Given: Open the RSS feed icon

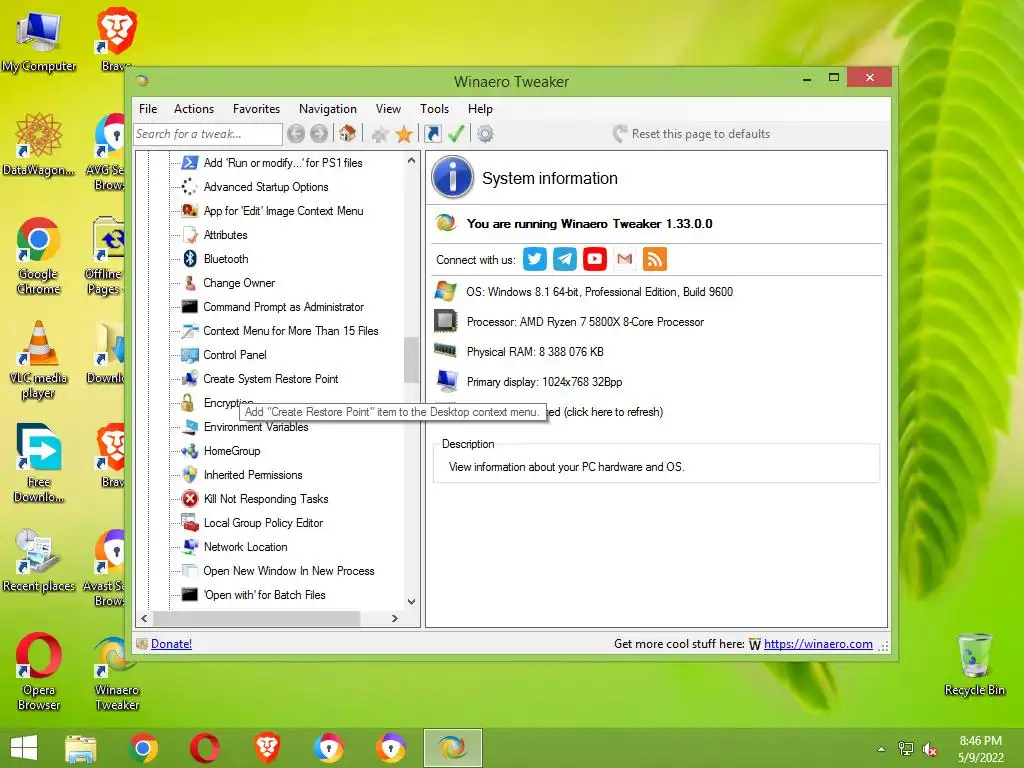Looking at the screenshot, I should 654,259.
